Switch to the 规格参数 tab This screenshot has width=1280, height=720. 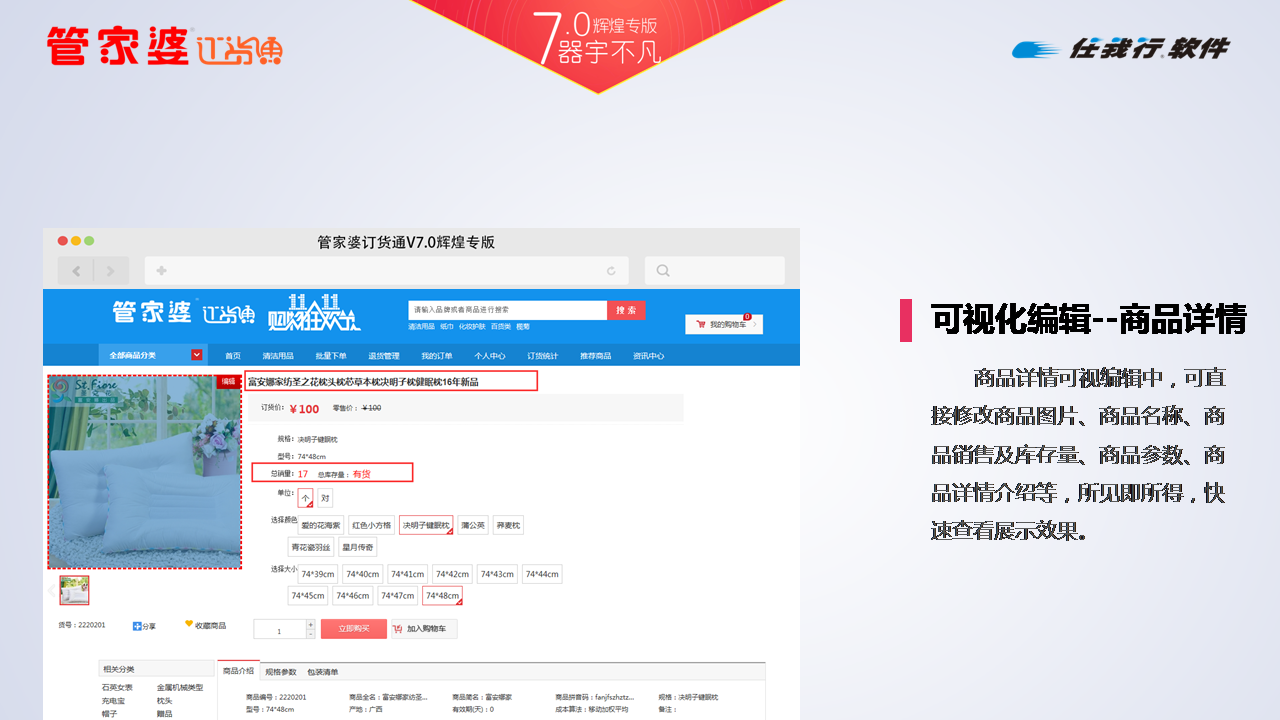[x=280, y=672]
